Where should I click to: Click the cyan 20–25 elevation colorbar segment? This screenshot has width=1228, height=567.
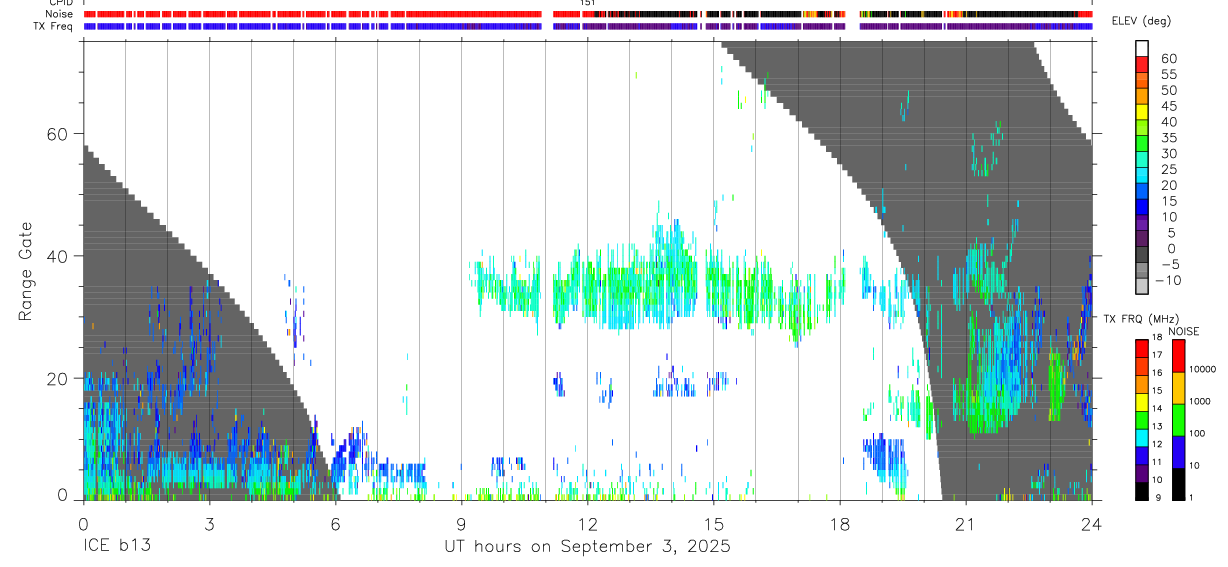(1142, 177)
